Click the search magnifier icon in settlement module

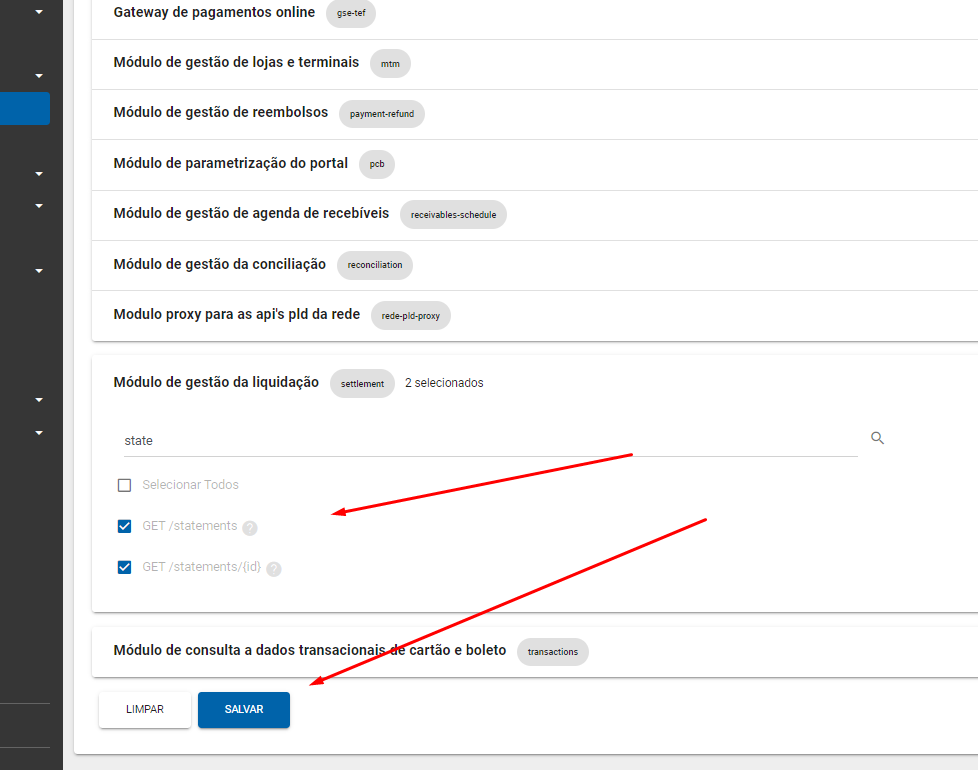point(877,438)
